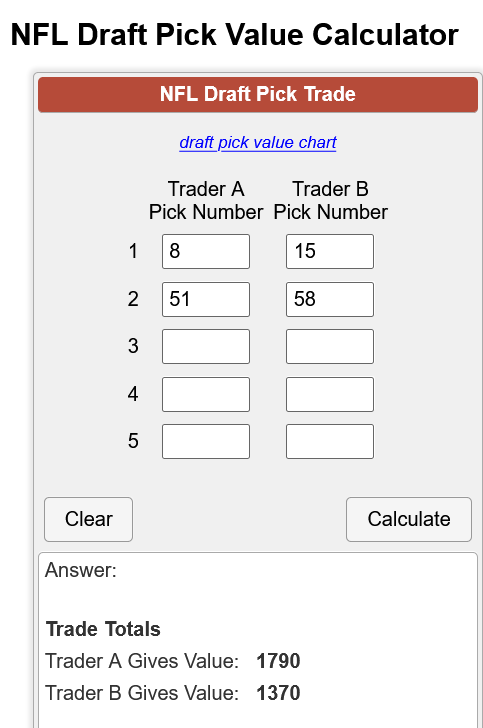Screen dimensions: 483x728
Task: Click the Trader B Pick Number column label
Action: coord(330,201)
